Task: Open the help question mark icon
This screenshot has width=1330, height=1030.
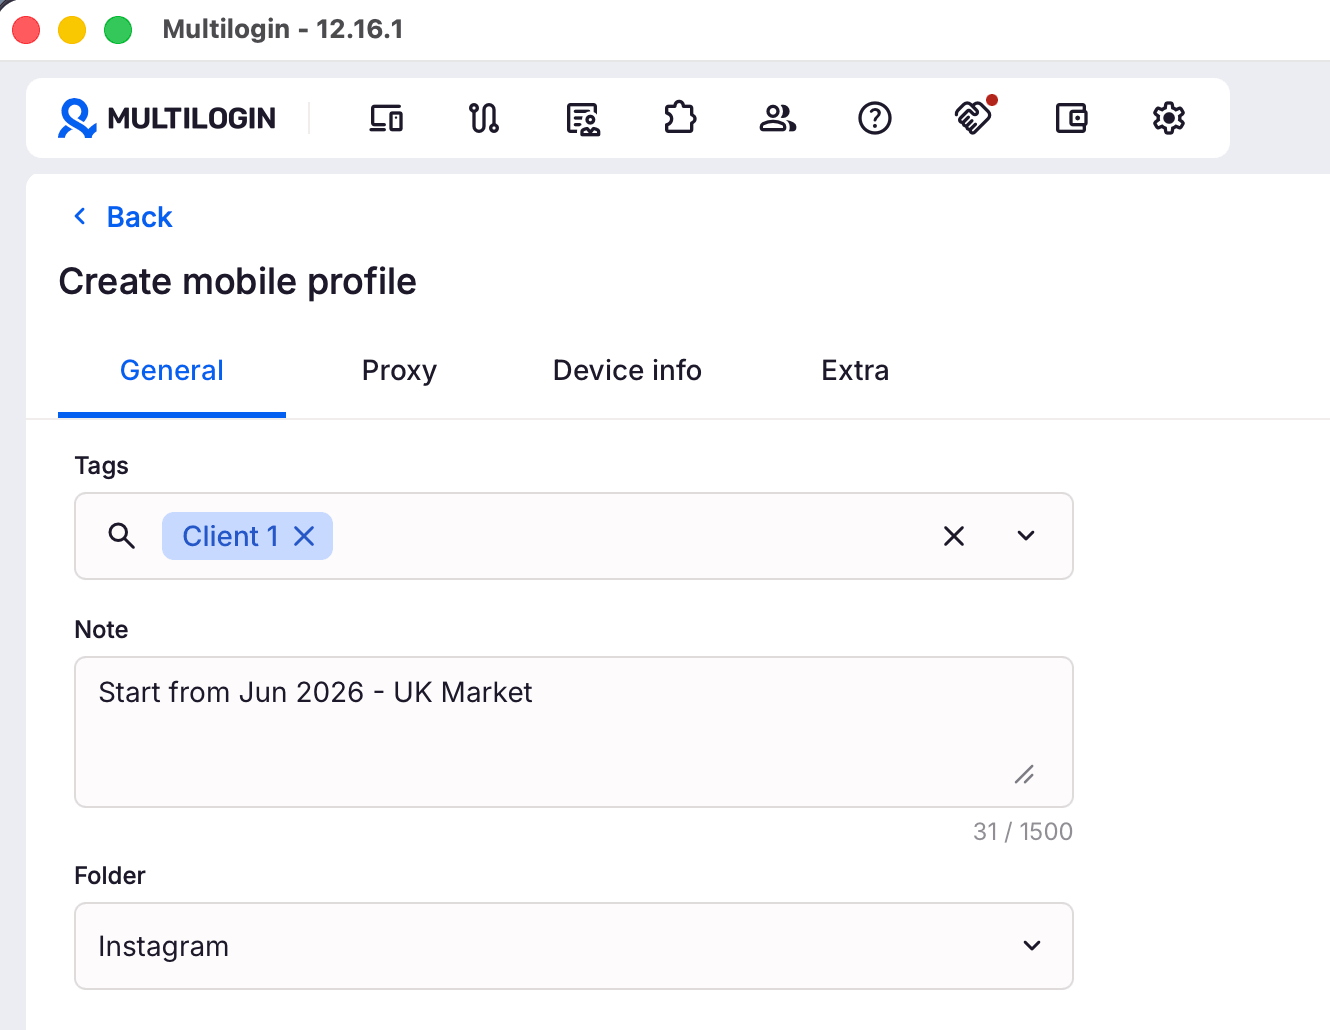Action: [x=875, y=118]
